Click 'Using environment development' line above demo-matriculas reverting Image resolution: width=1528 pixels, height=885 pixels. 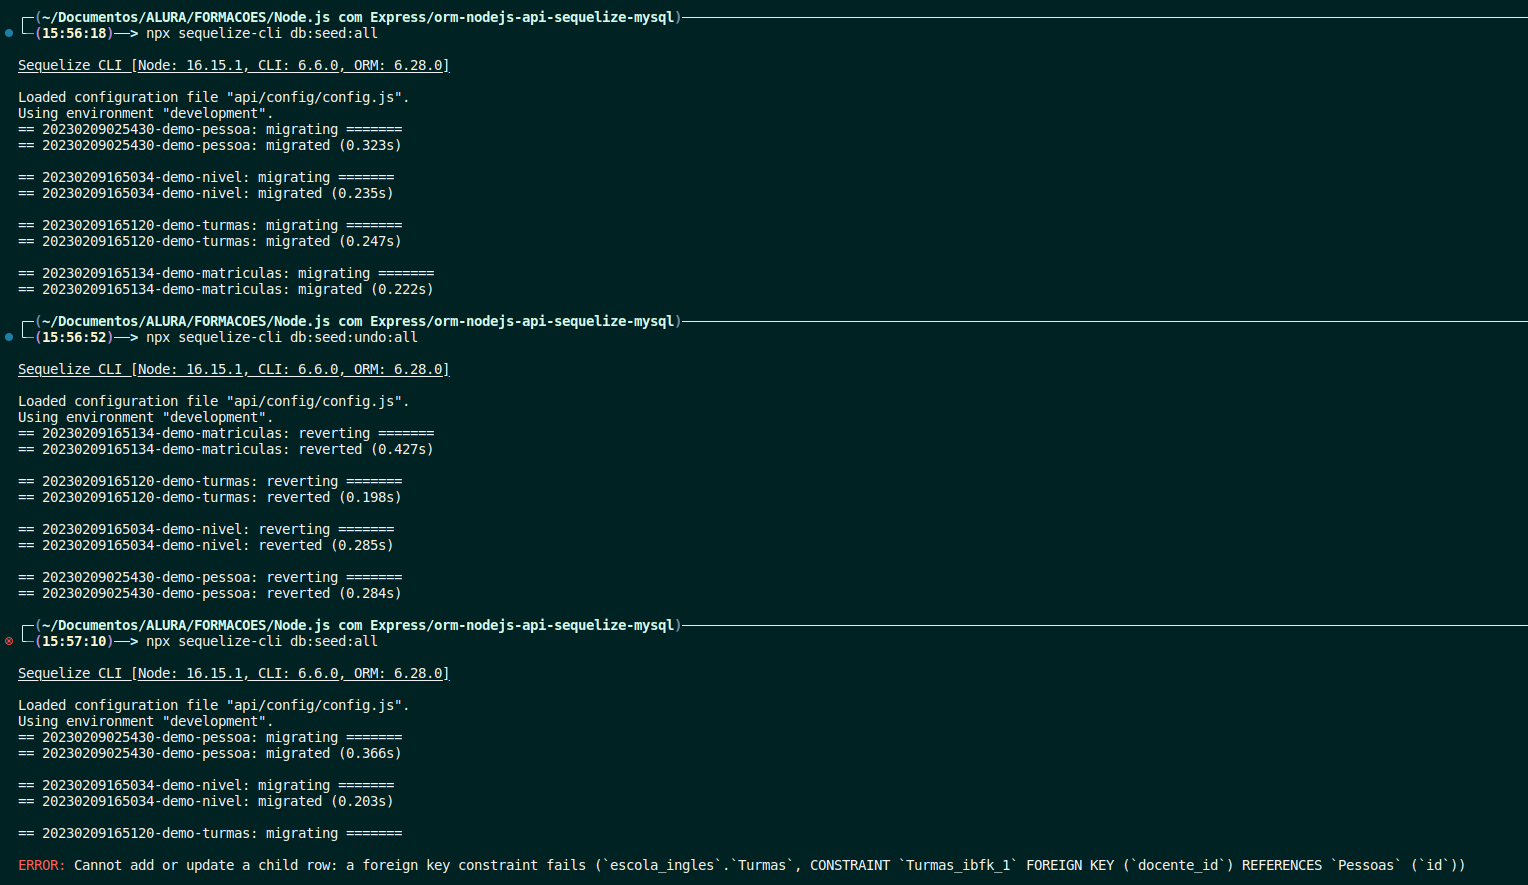pos(146,417)
